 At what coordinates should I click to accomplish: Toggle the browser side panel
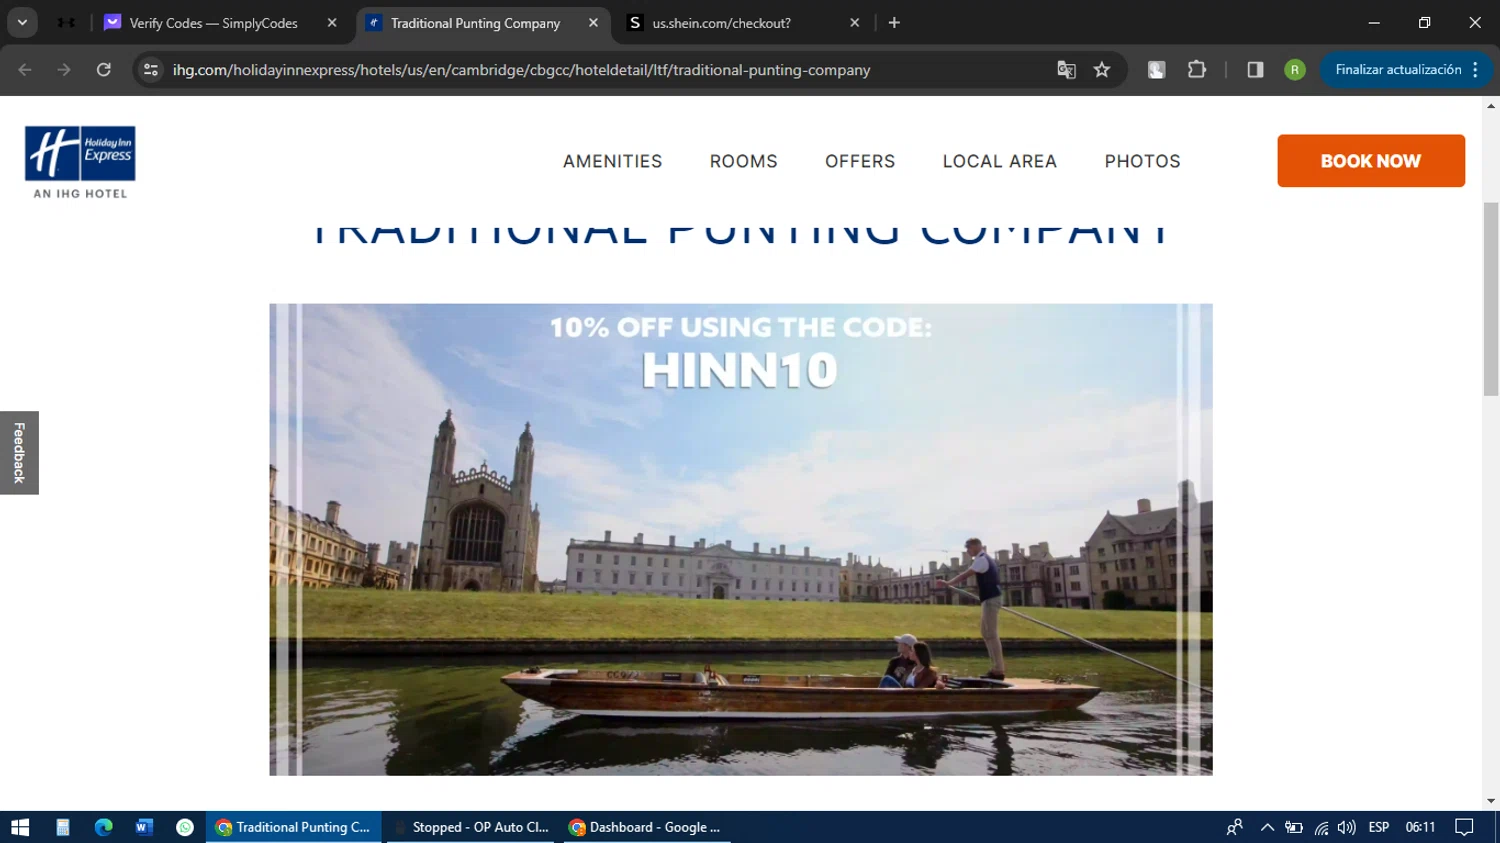coord(1255,70)
